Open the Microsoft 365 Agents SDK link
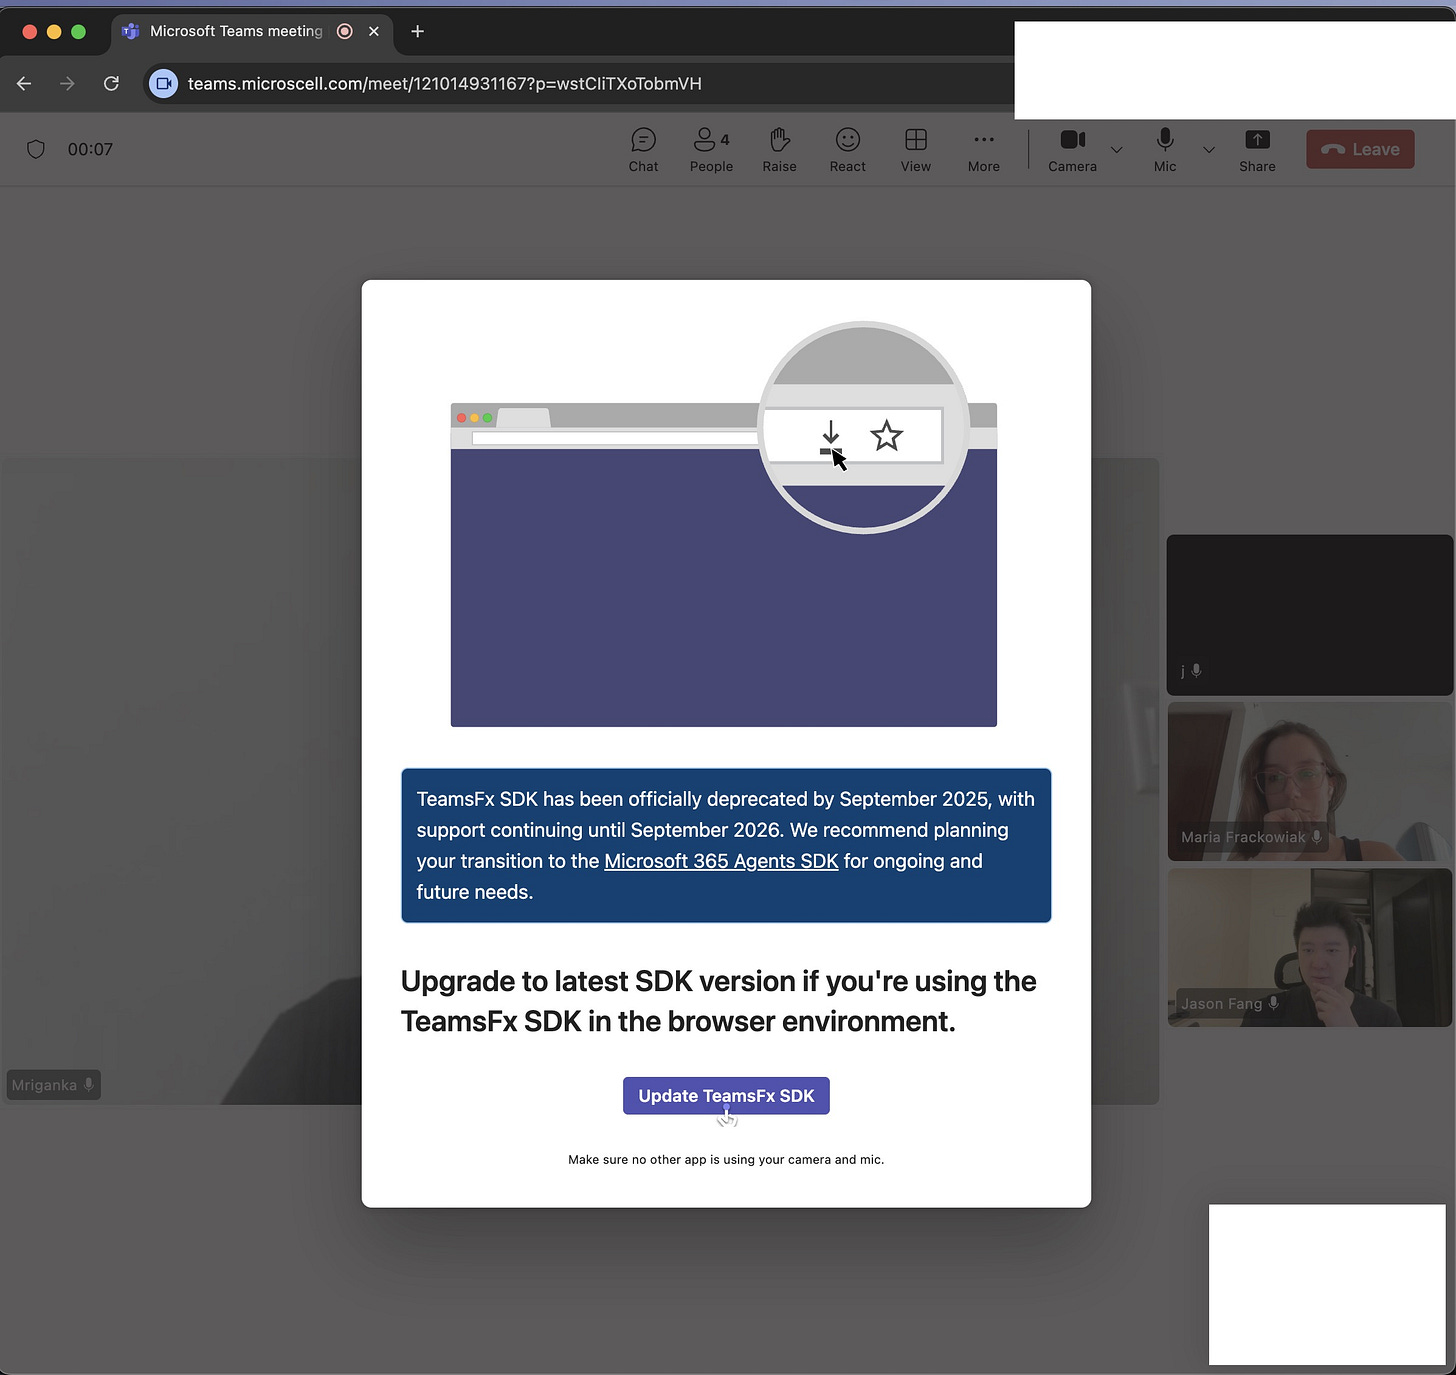 coord(721,861)
